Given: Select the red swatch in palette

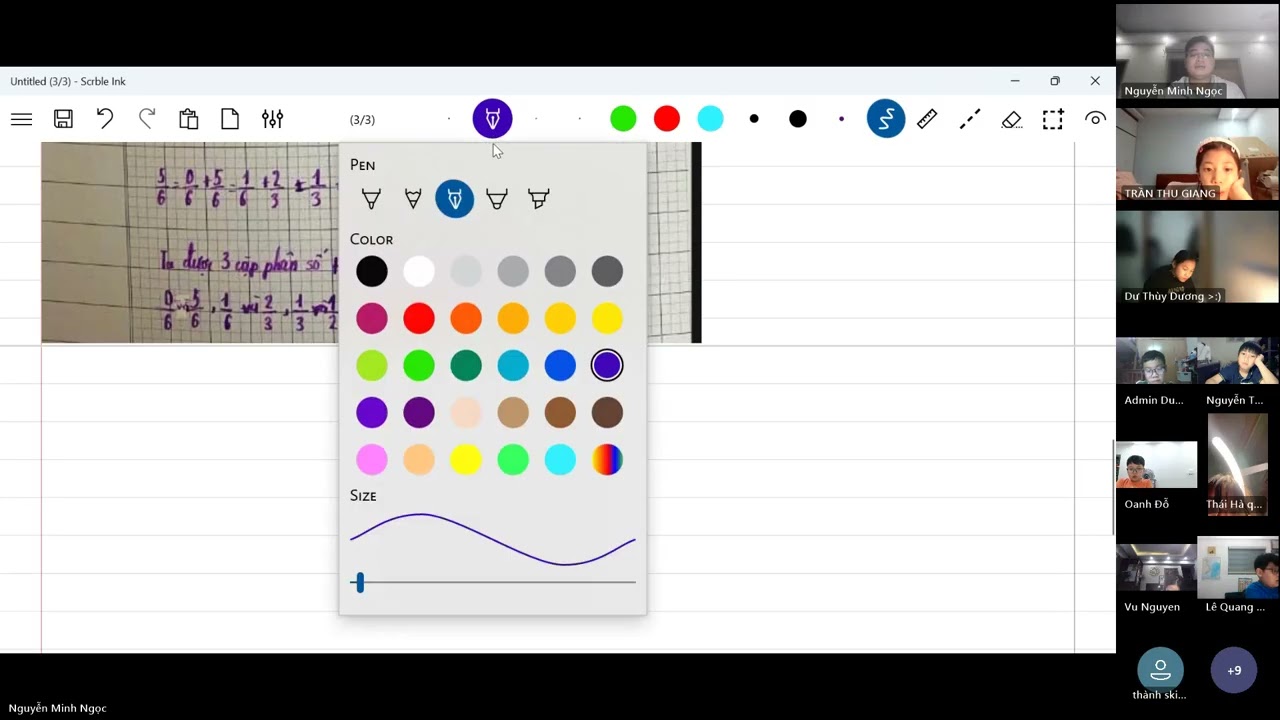Looking at the screenshot, I should pyautogui.click(x=419, y=318).
